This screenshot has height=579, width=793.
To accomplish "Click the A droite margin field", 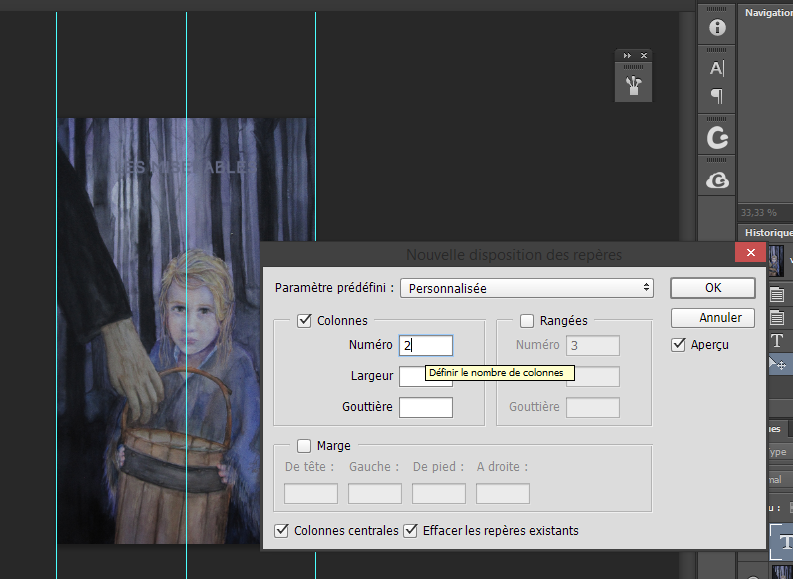I will pyautogui.click(x=503, y=494).
